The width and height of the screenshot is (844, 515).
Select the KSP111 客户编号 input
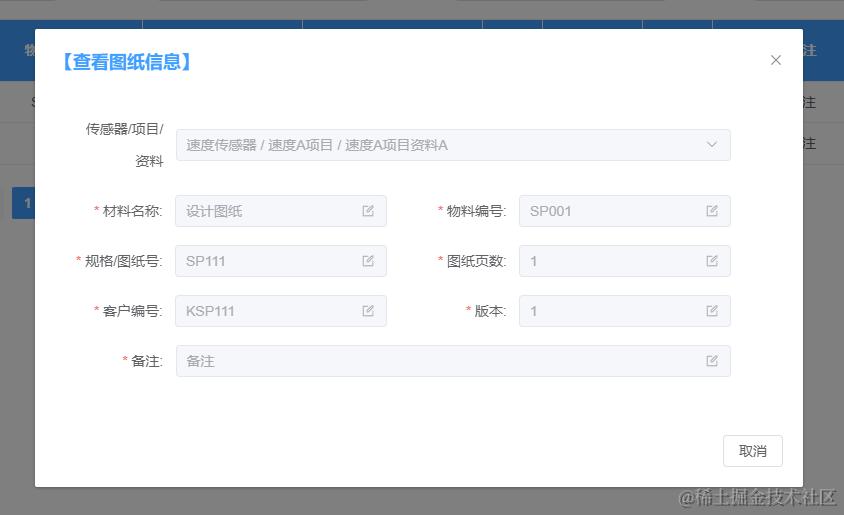click(280, 311)
